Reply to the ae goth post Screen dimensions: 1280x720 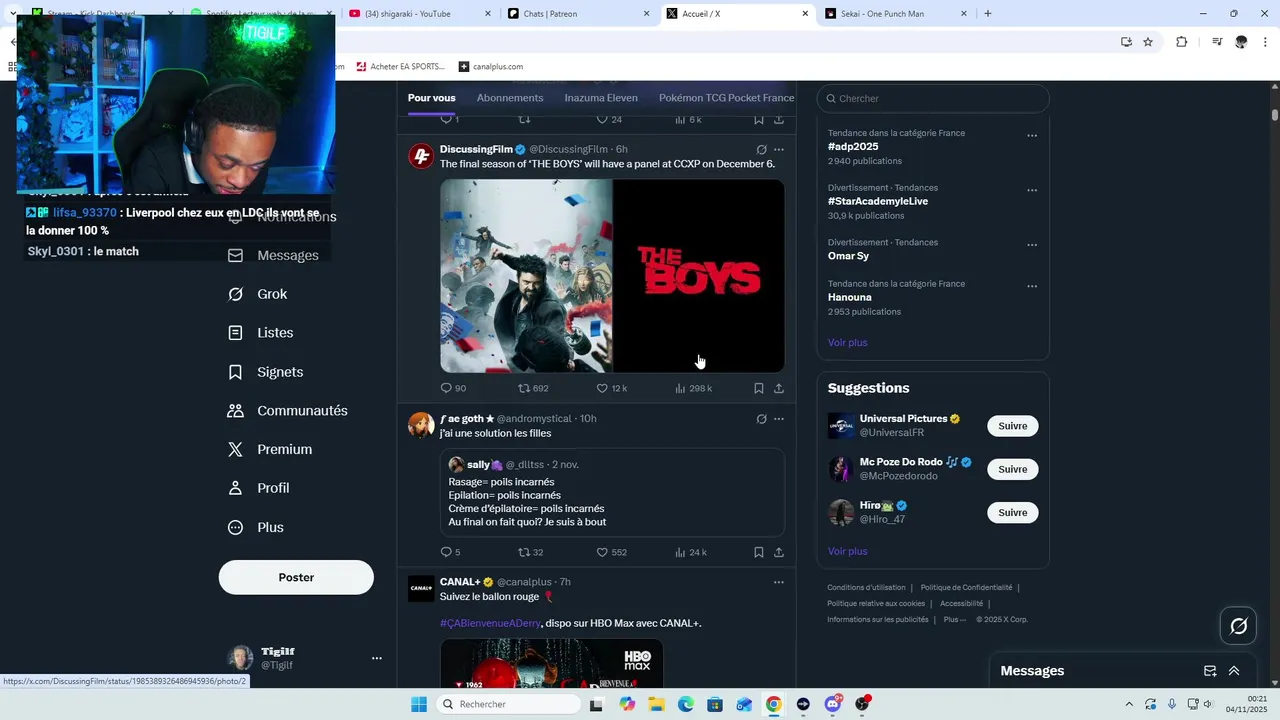pyautogui.click(x=450, y=552)
